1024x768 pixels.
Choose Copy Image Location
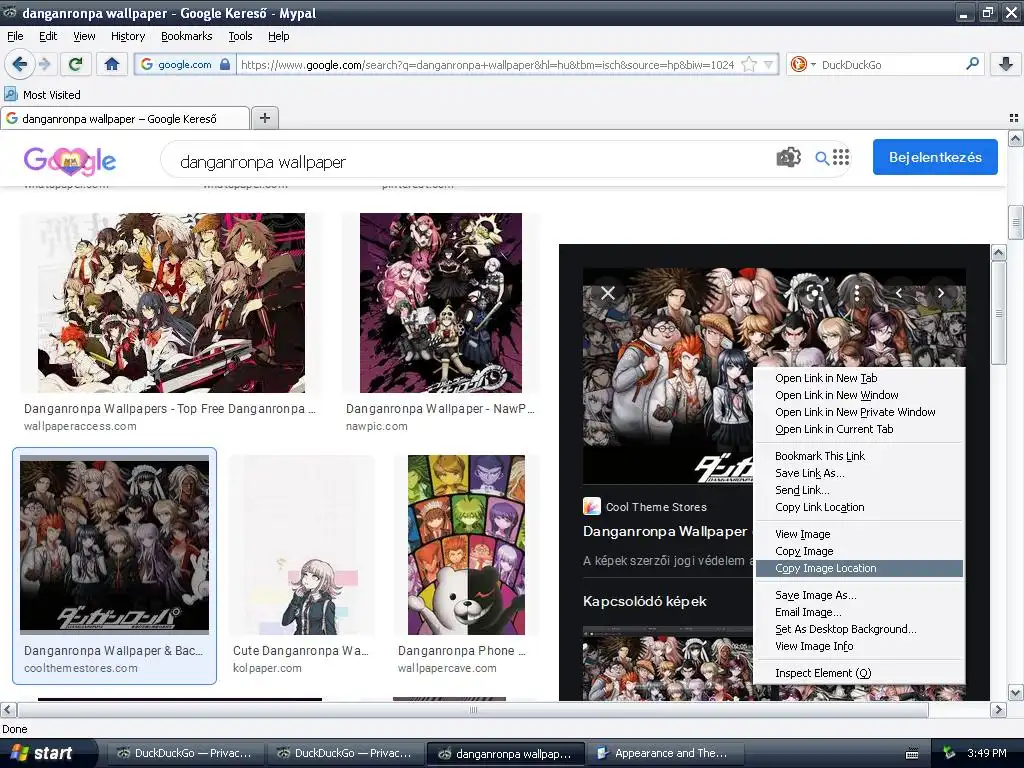[x=859, y=568]
